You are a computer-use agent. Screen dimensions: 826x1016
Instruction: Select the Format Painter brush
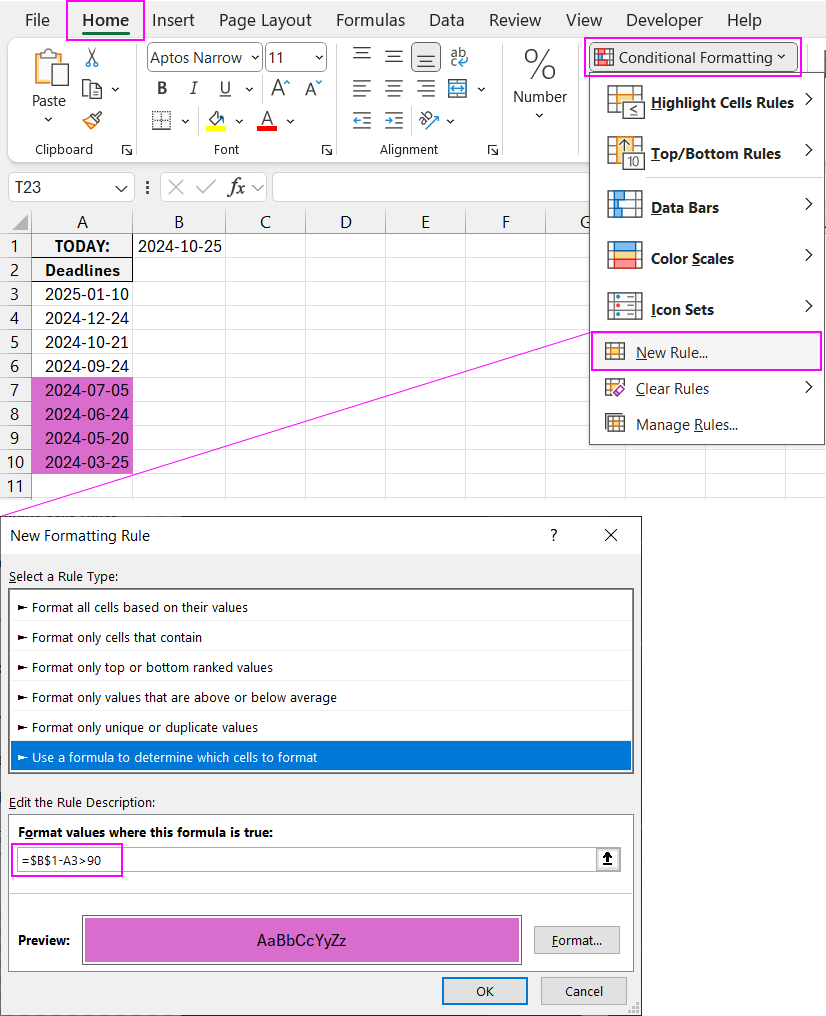92,121
